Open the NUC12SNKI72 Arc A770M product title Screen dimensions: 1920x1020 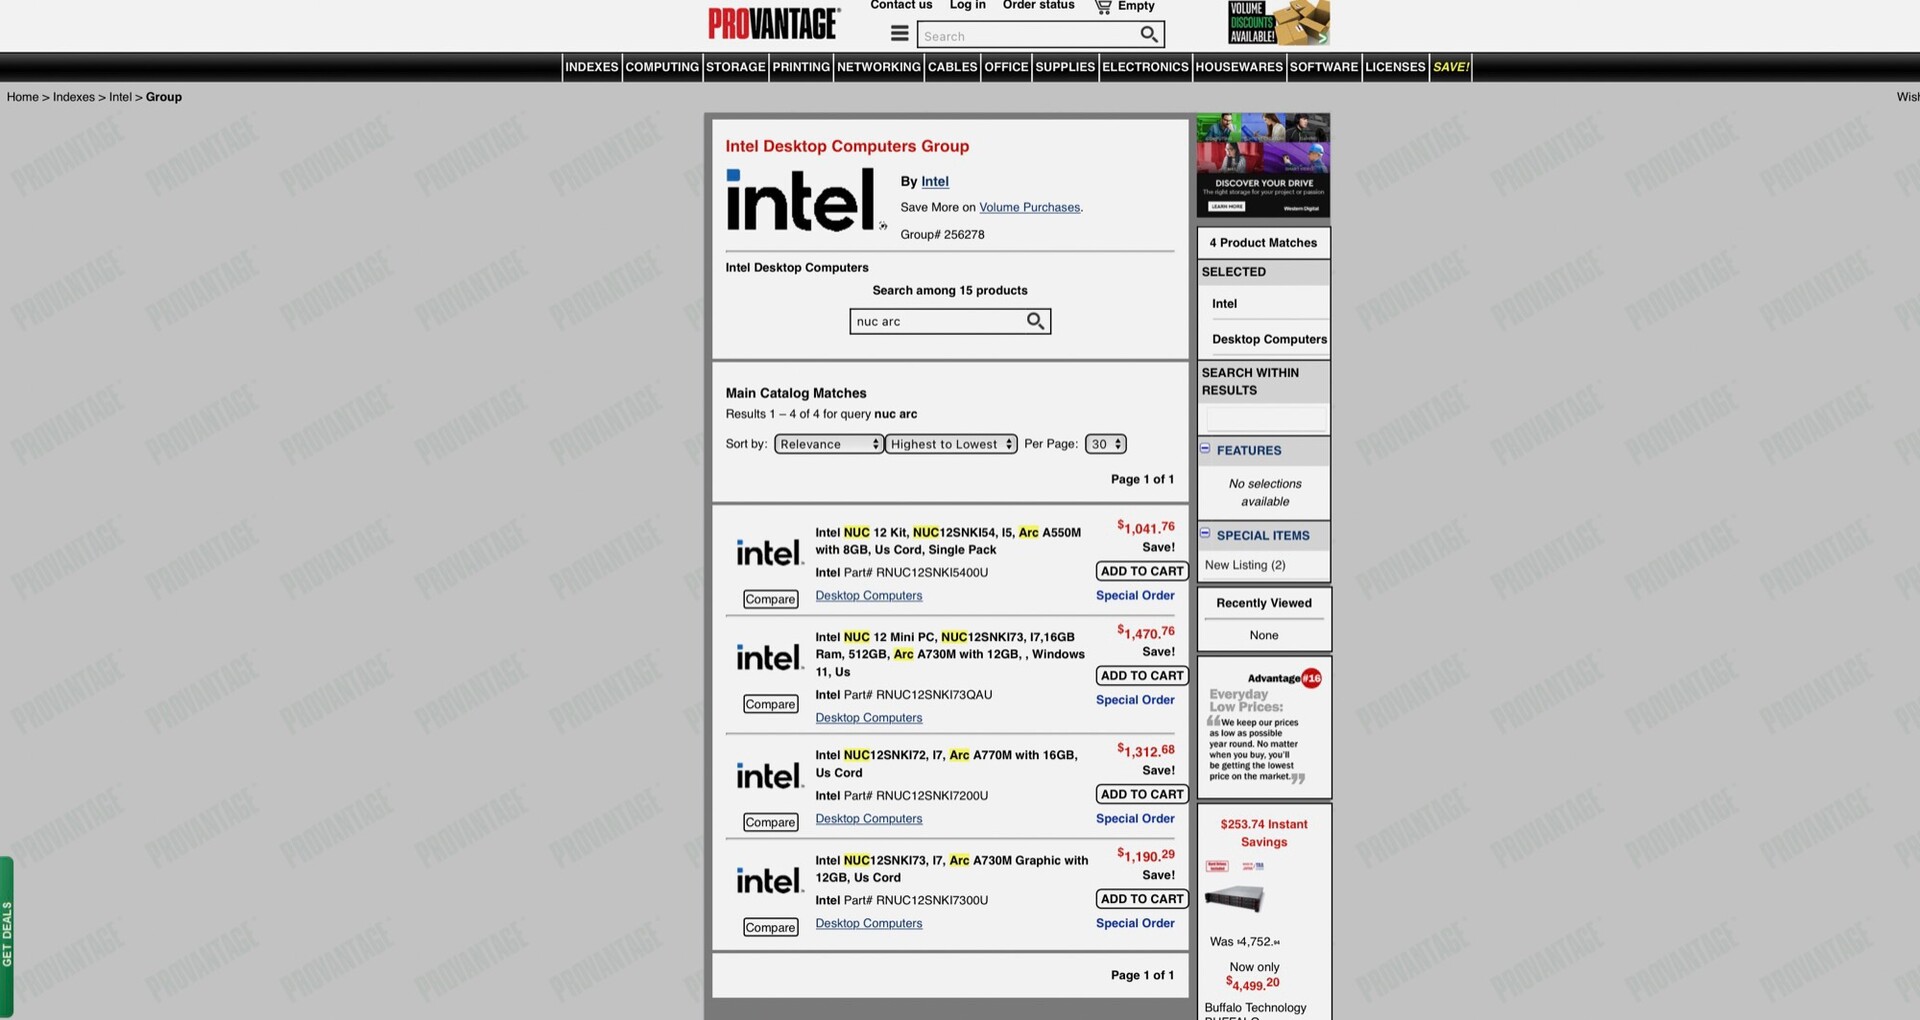coord(947,764)
